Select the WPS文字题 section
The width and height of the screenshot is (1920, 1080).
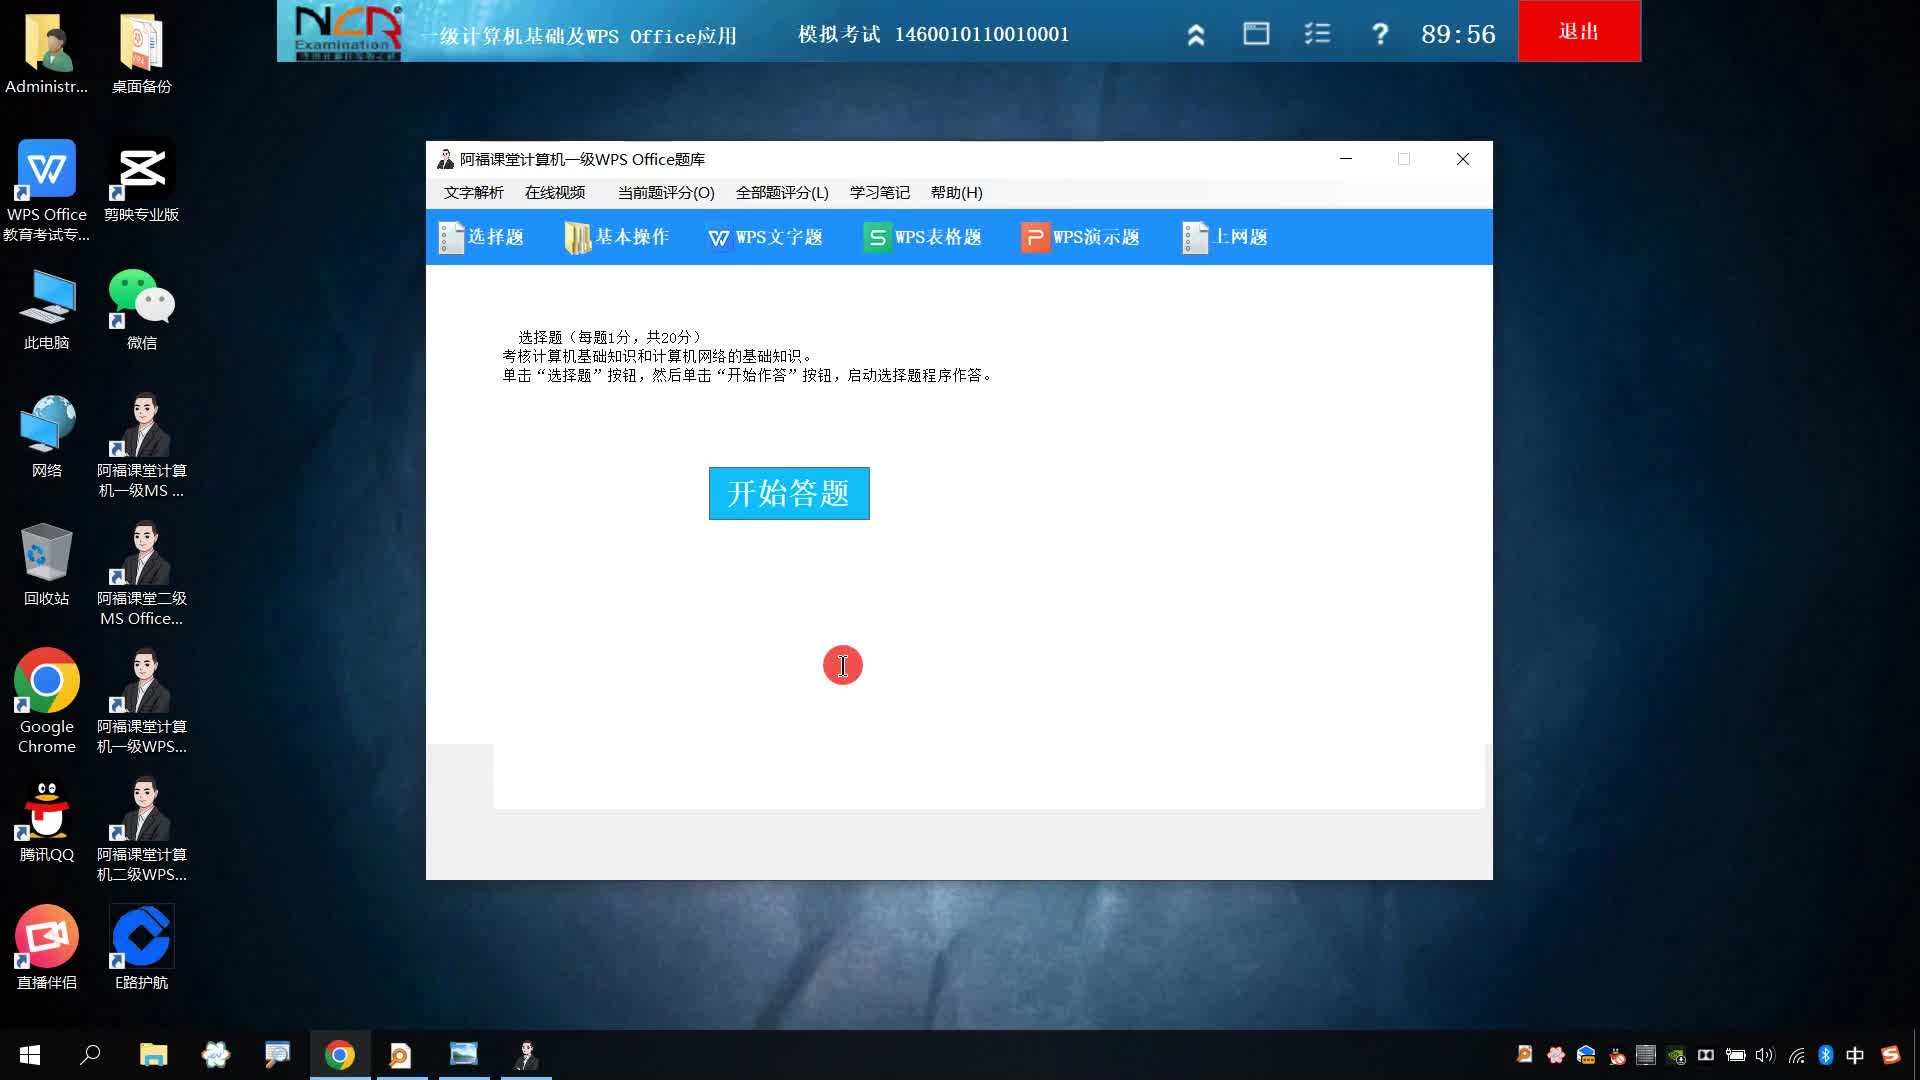(x=765, y=237)
